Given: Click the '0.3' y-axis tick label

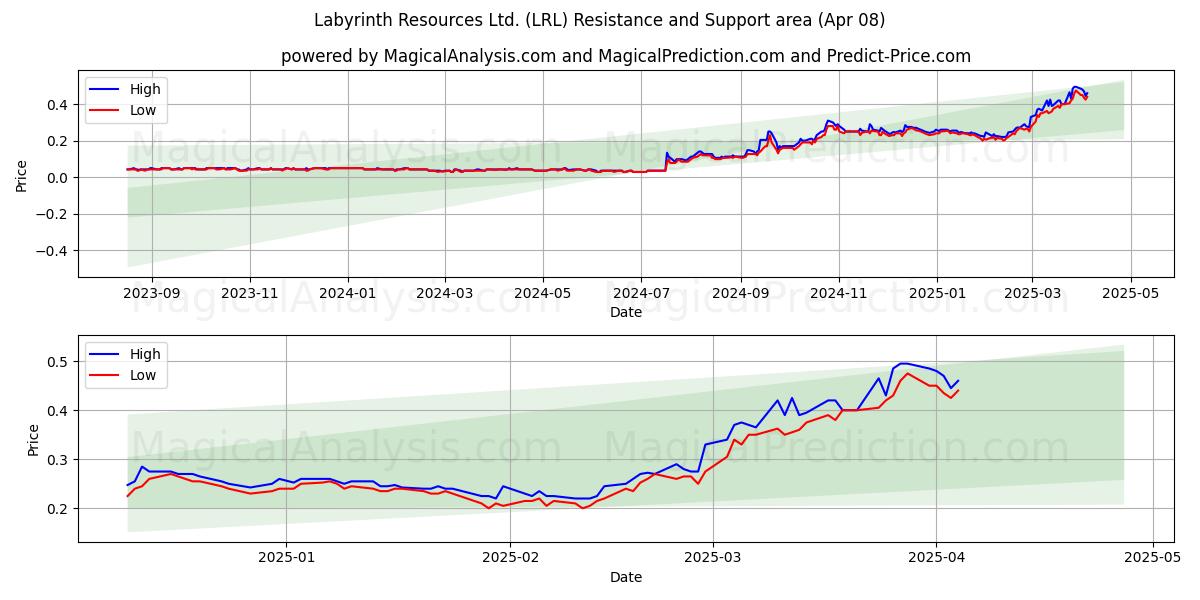Looking at the screenshot, I should point(59,460).
